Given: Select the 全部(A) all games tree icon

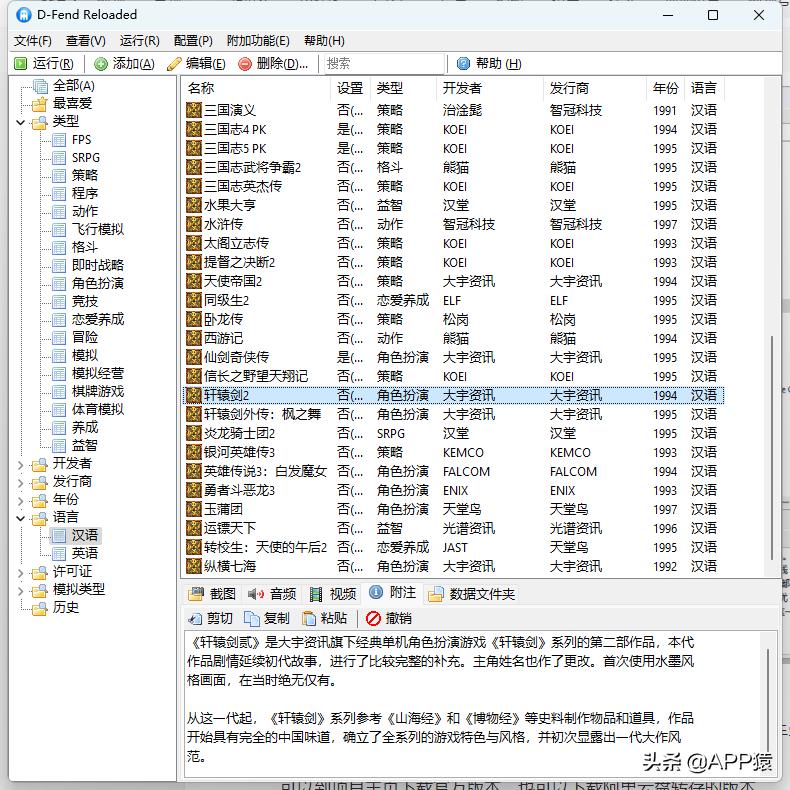Looking at the screenshot, I should [x=40, y=86].
